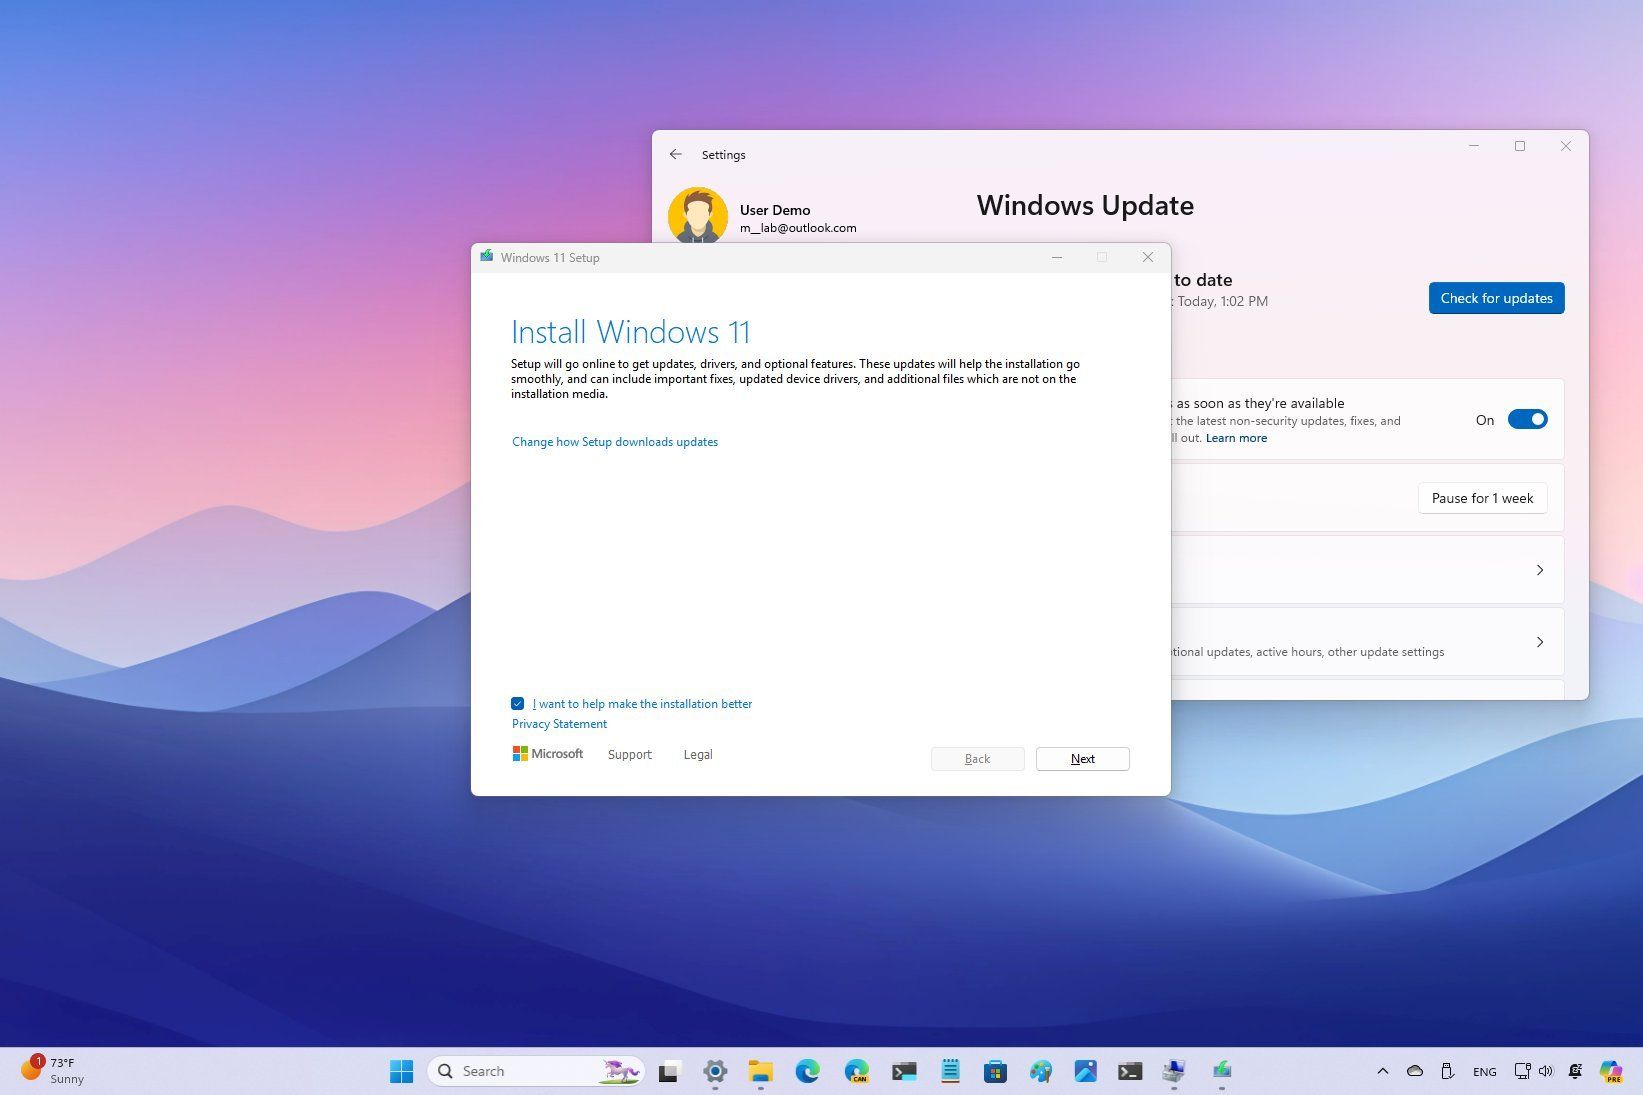This screenshot has width=1643, height=1095.
Task: Launch Copilot preview from the taskbar
Action: coord(1610,1071)
